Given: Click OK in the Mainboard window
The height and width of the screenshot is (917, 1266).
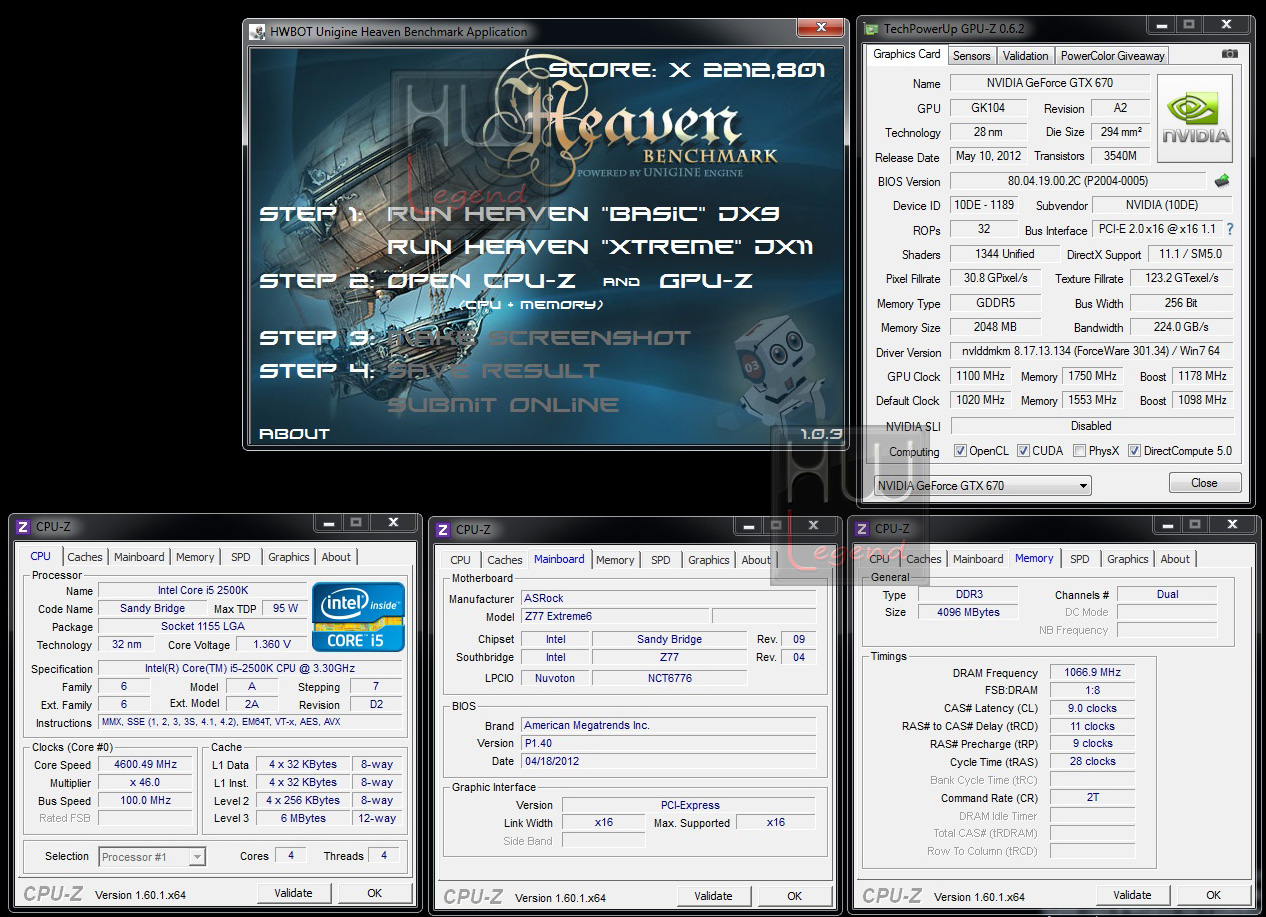Looking at the screenshot, I should tap(794, 896).
